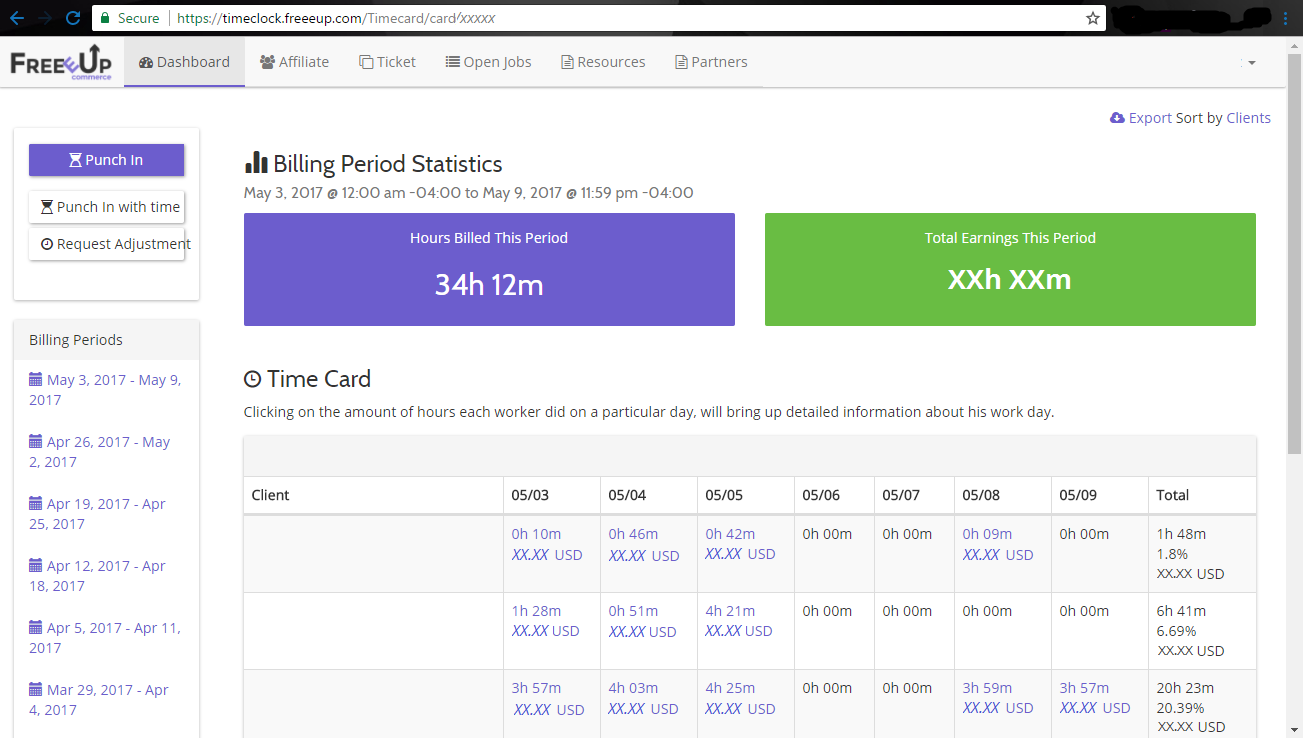Click the 20h 23m total cell
The height and width of the screenshot is (738, 1303).
(x=1202, y=706)
